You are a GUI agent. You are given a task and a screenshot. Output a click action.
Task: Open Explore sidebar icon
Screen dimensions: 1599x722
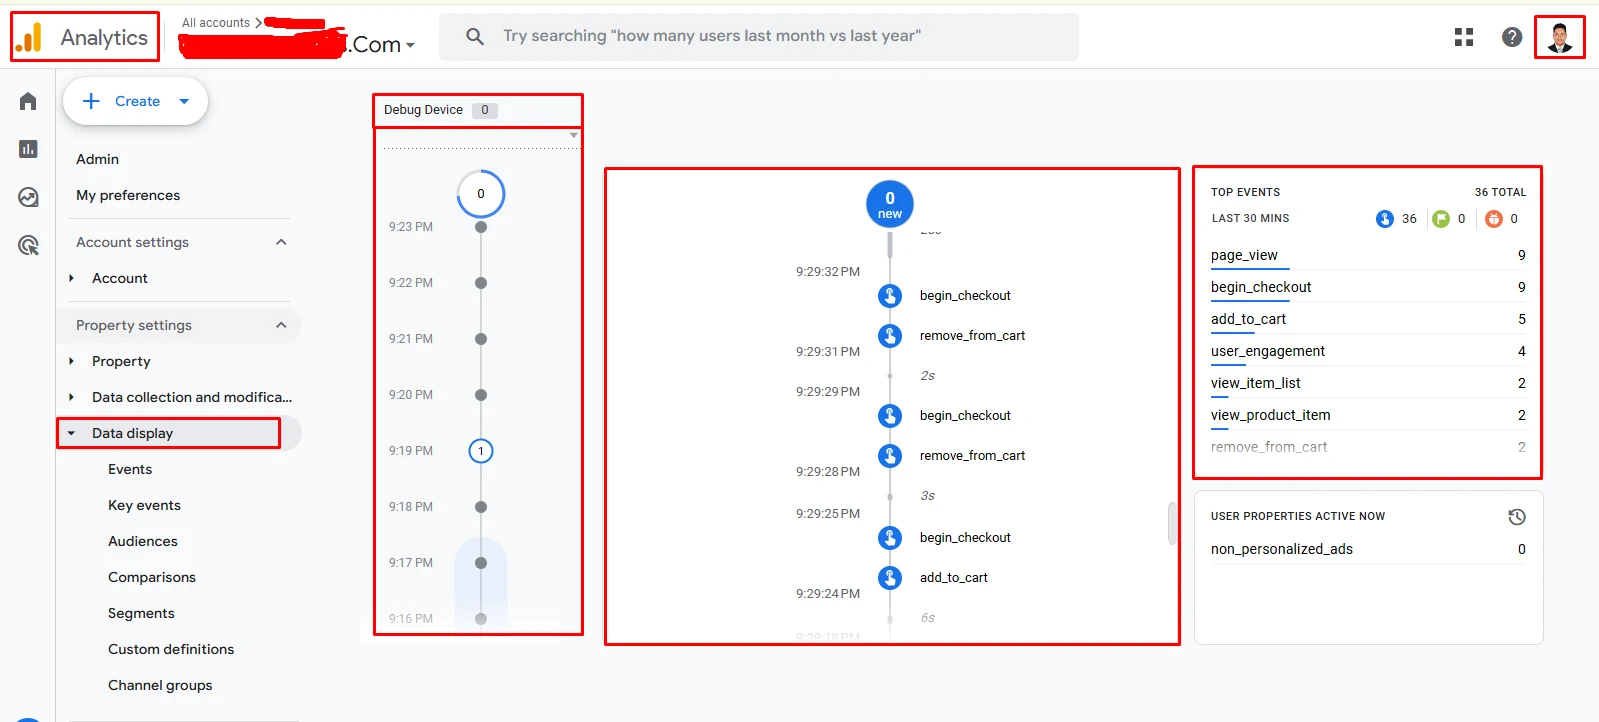click(x=28, y=197)
